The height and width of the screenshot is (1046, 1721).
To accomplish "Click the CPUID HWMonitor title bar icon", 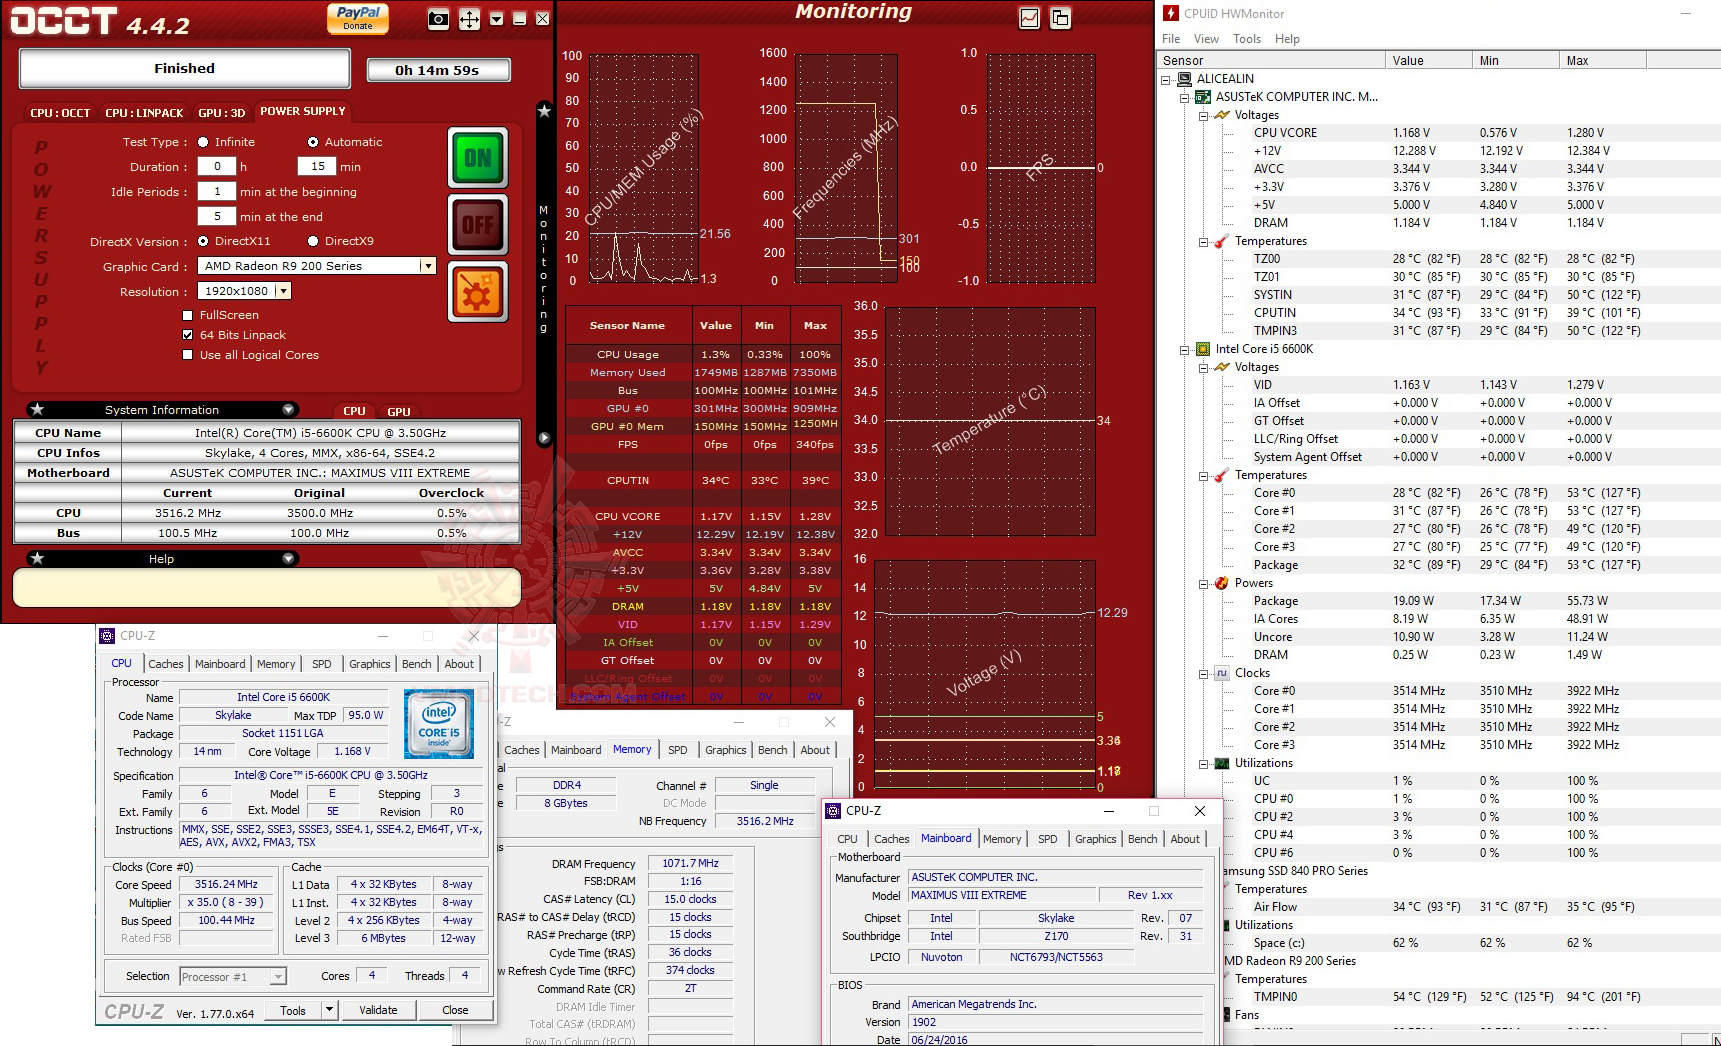I will pyautogui.click(x=1171, y=13).
